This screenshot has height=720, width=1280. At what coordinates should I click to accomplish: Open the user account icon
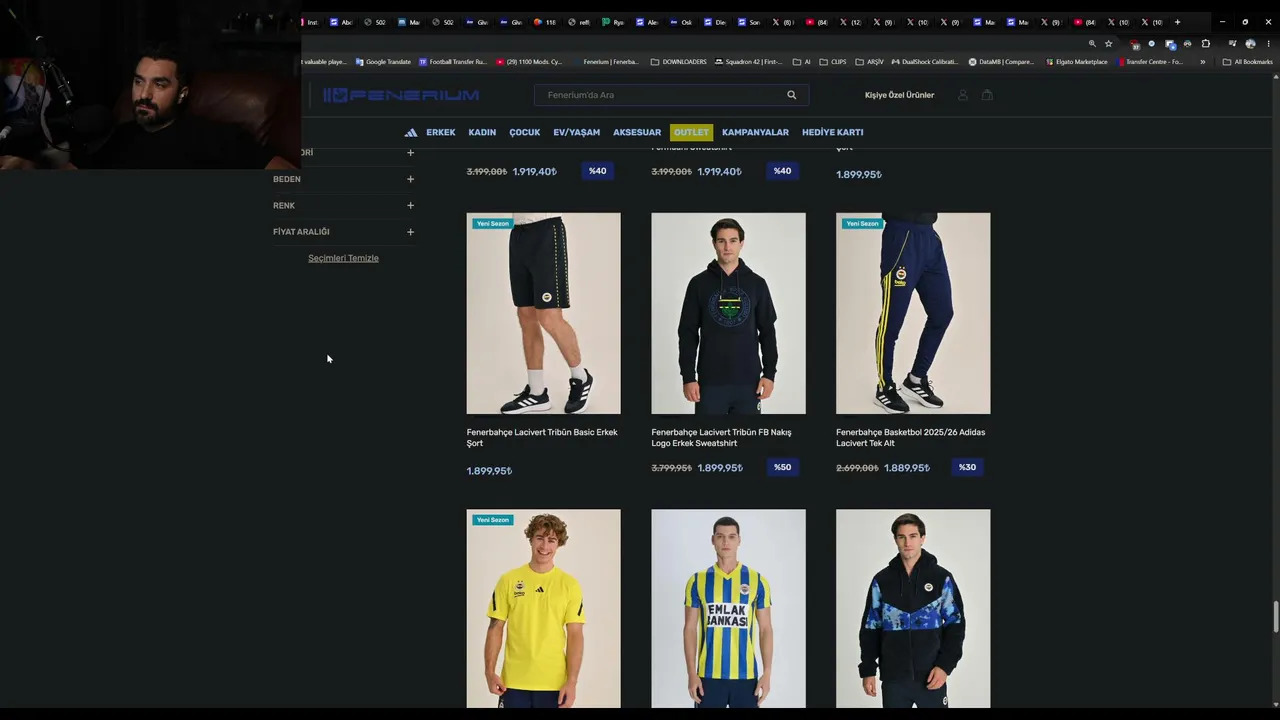(963, 95)
